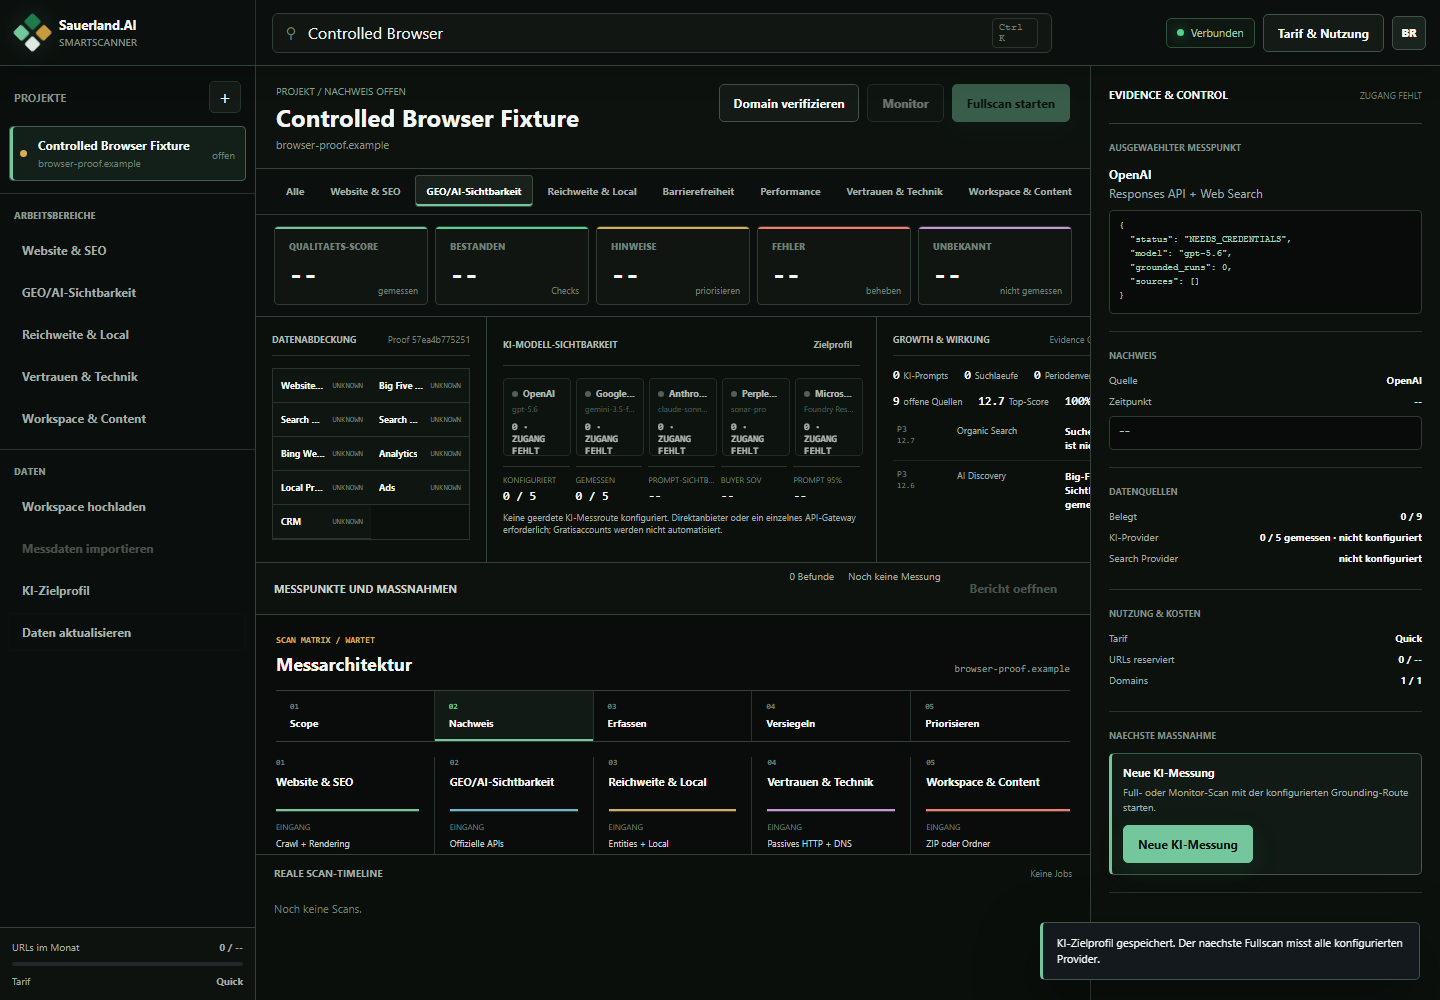The image size is (1440, 1000).
Task: Click the search icon in the search bar
Action: click(x=291, y=33)
